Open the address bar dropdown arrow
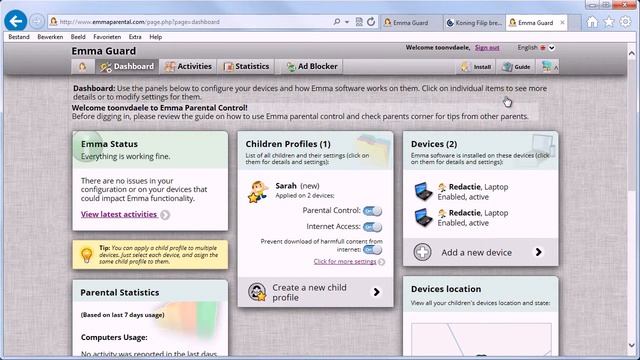 pos(347,22)
